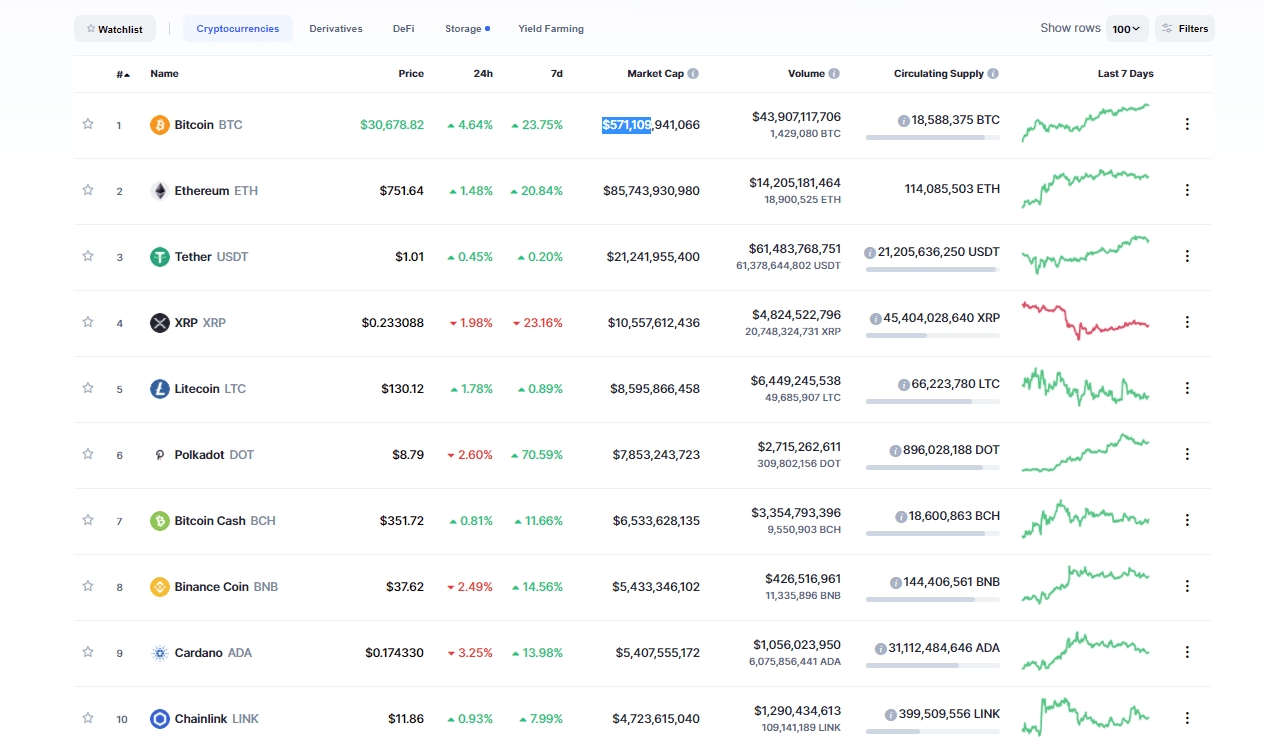Click info icon beside Litecoin circulating supply
Image resolution: width=1264 pixels, height=743 pixels.
tap(903, 384)
